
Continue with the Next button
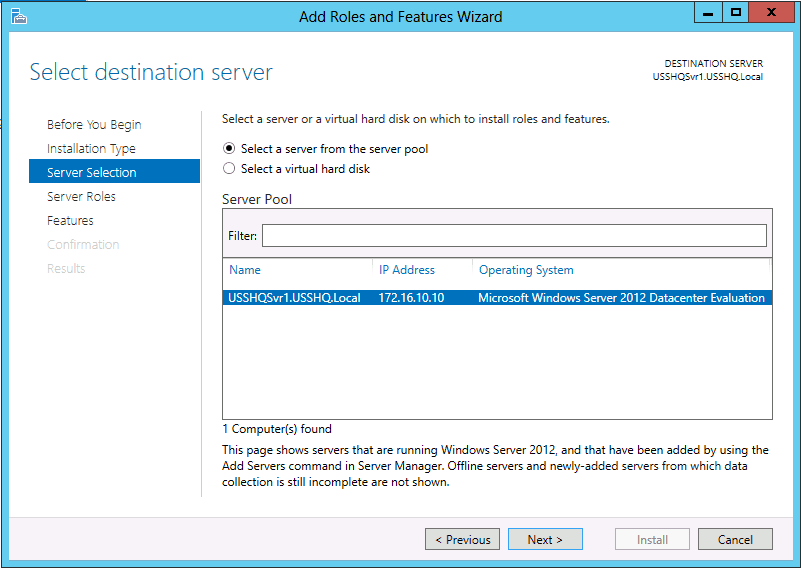tap(545, 539)
